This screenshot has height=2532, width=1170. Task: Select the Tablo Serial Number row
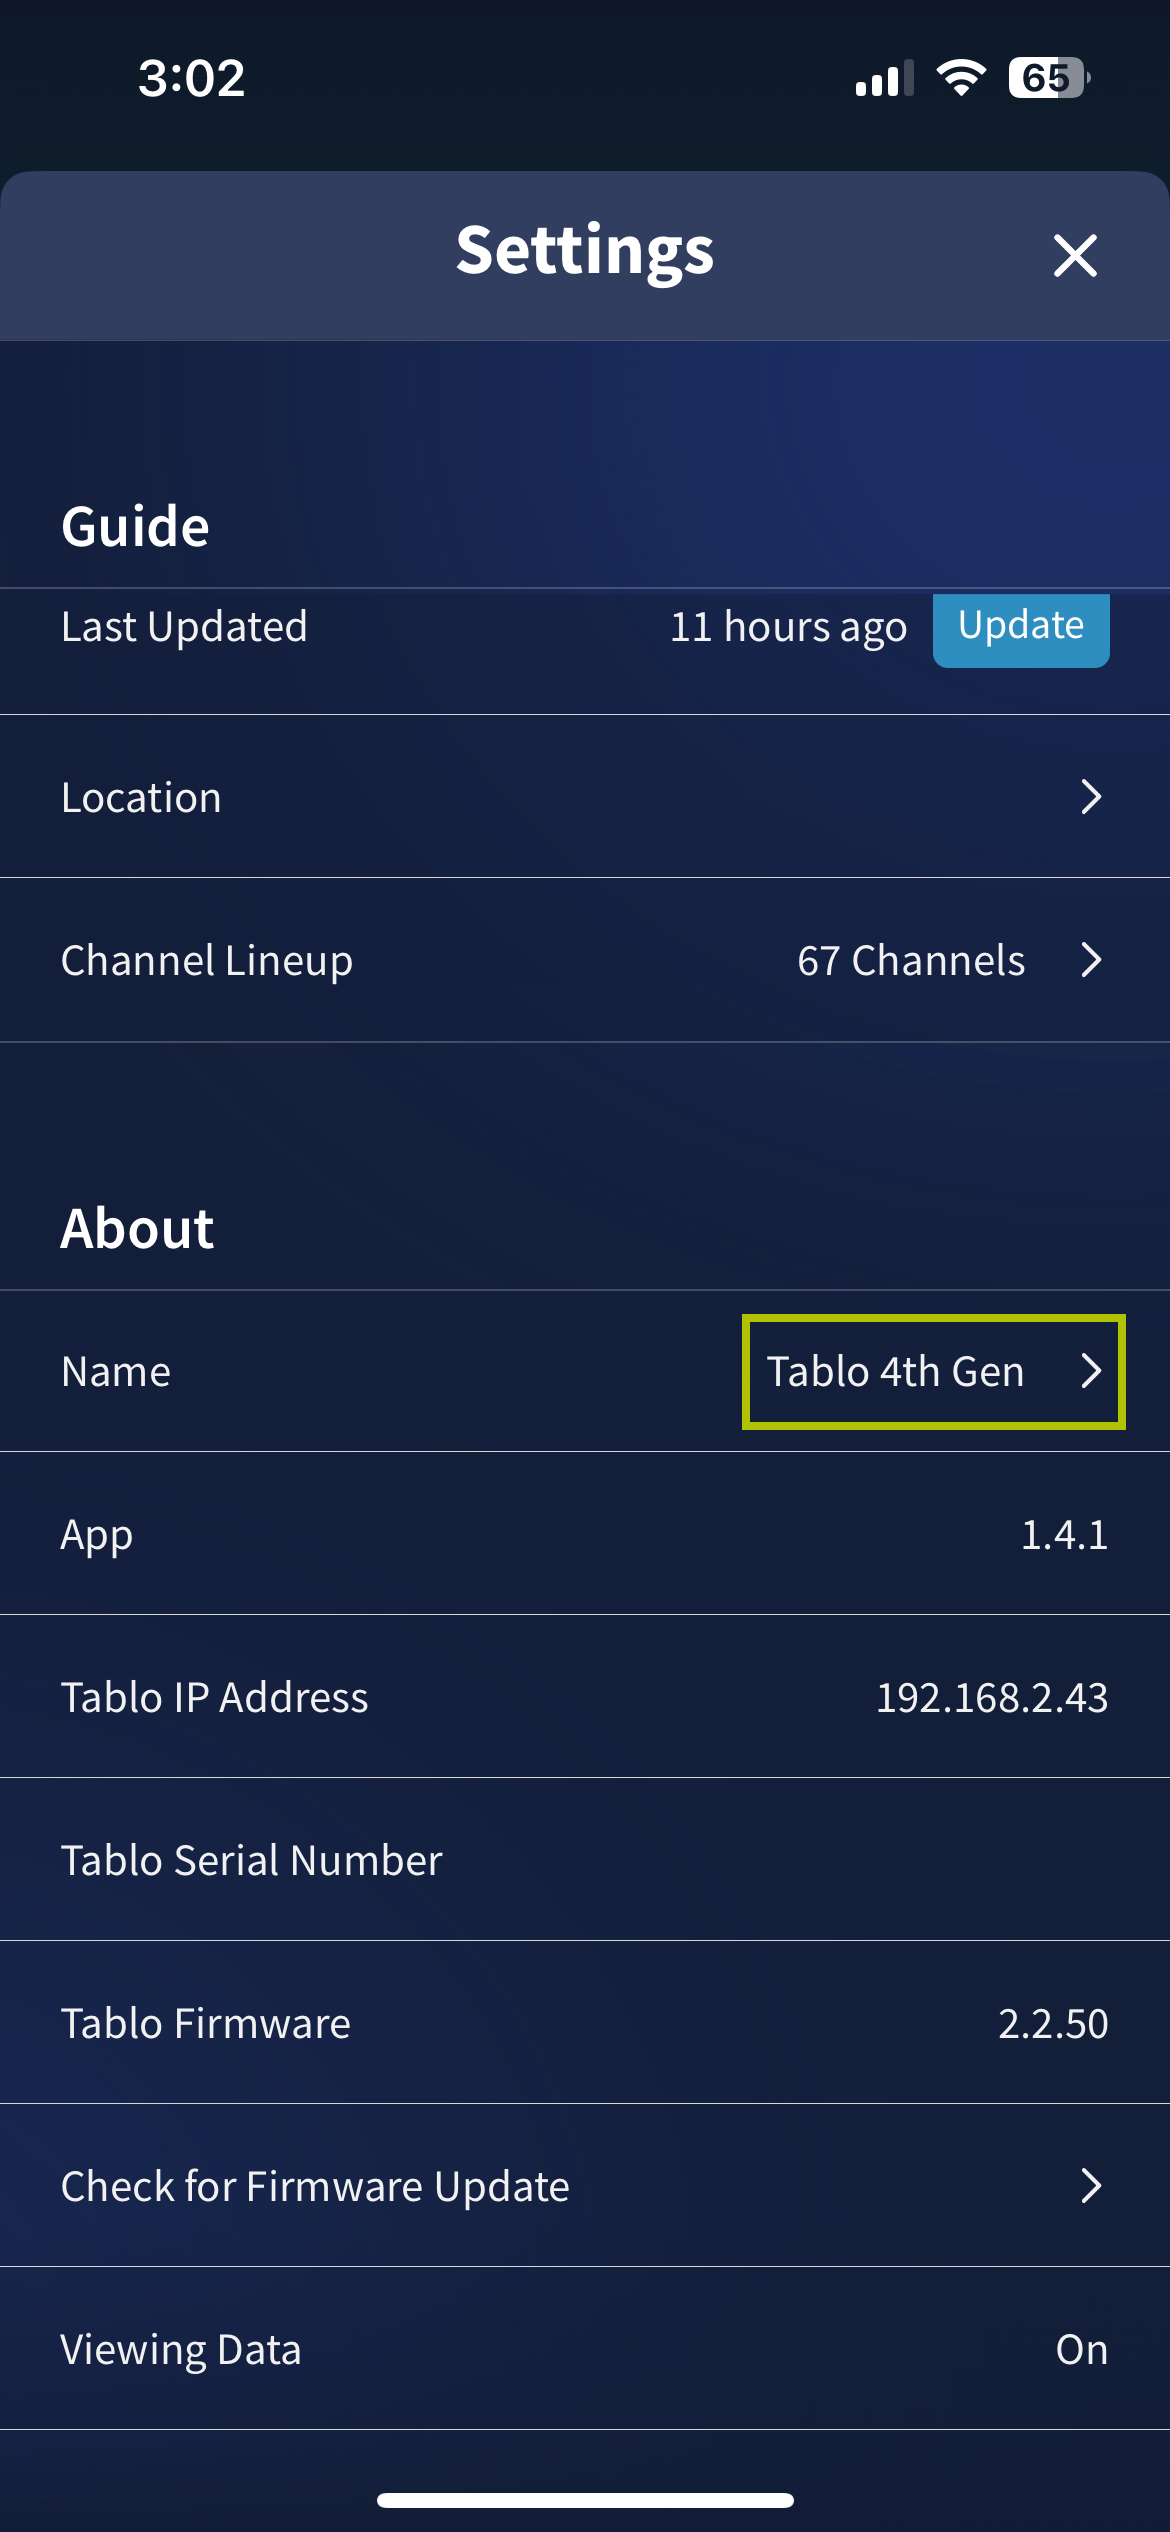coord(585,1860)
